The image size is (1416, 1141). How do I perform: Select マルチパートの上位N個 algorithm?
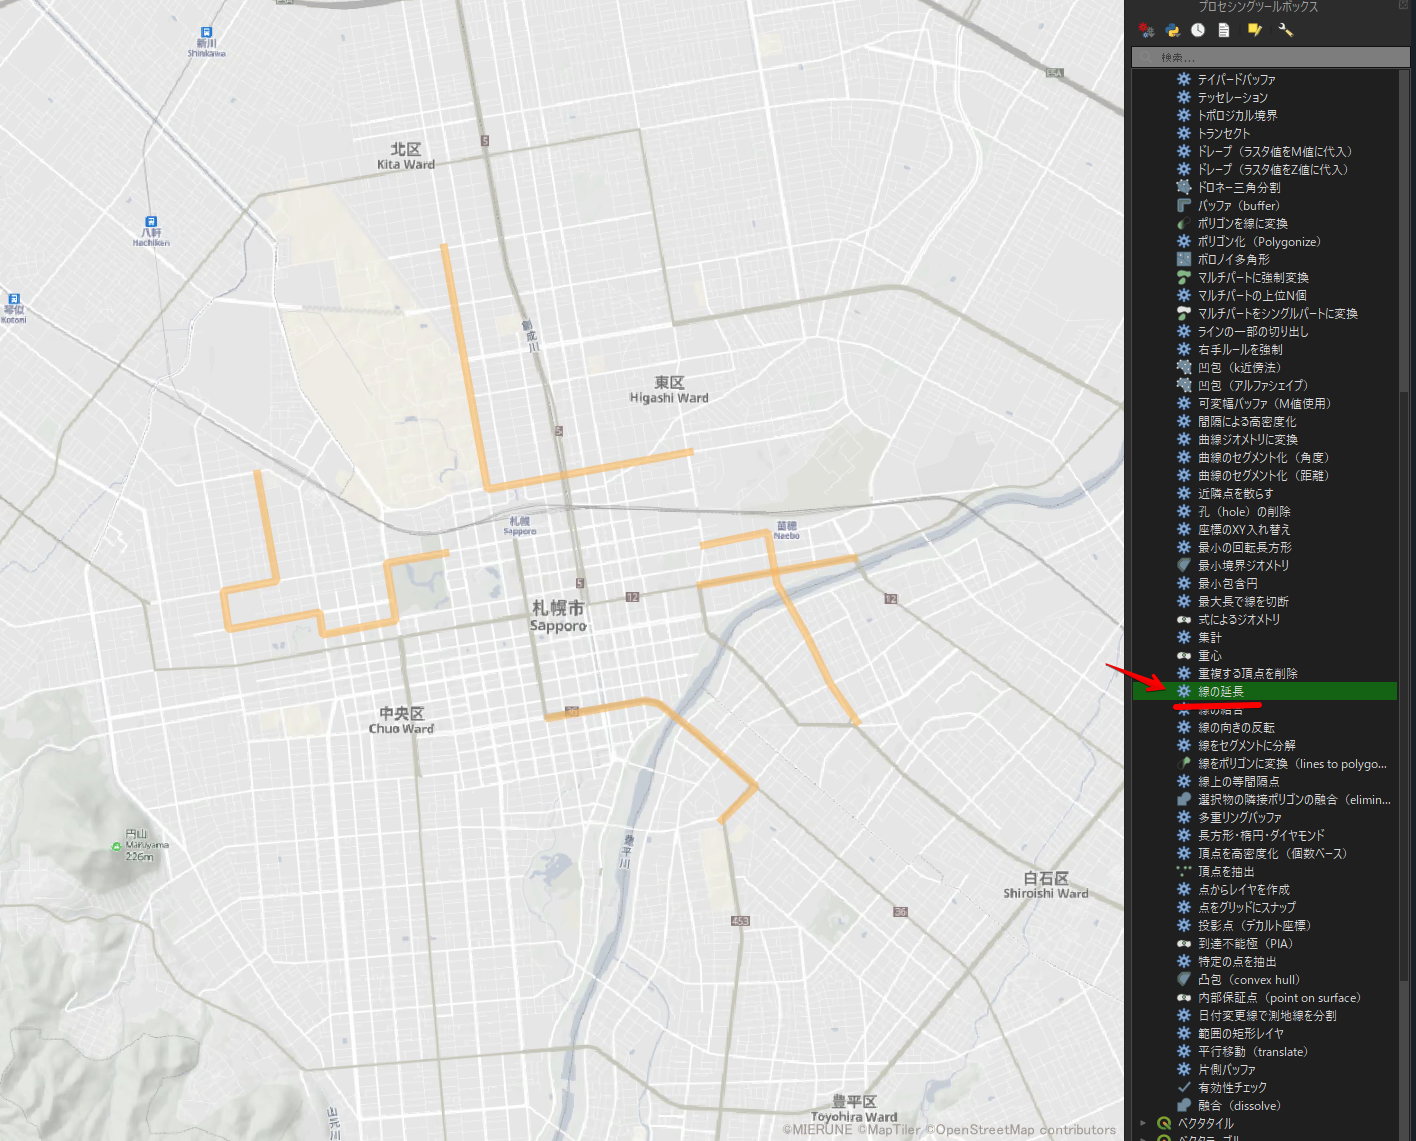click(x=1253, y=296)
